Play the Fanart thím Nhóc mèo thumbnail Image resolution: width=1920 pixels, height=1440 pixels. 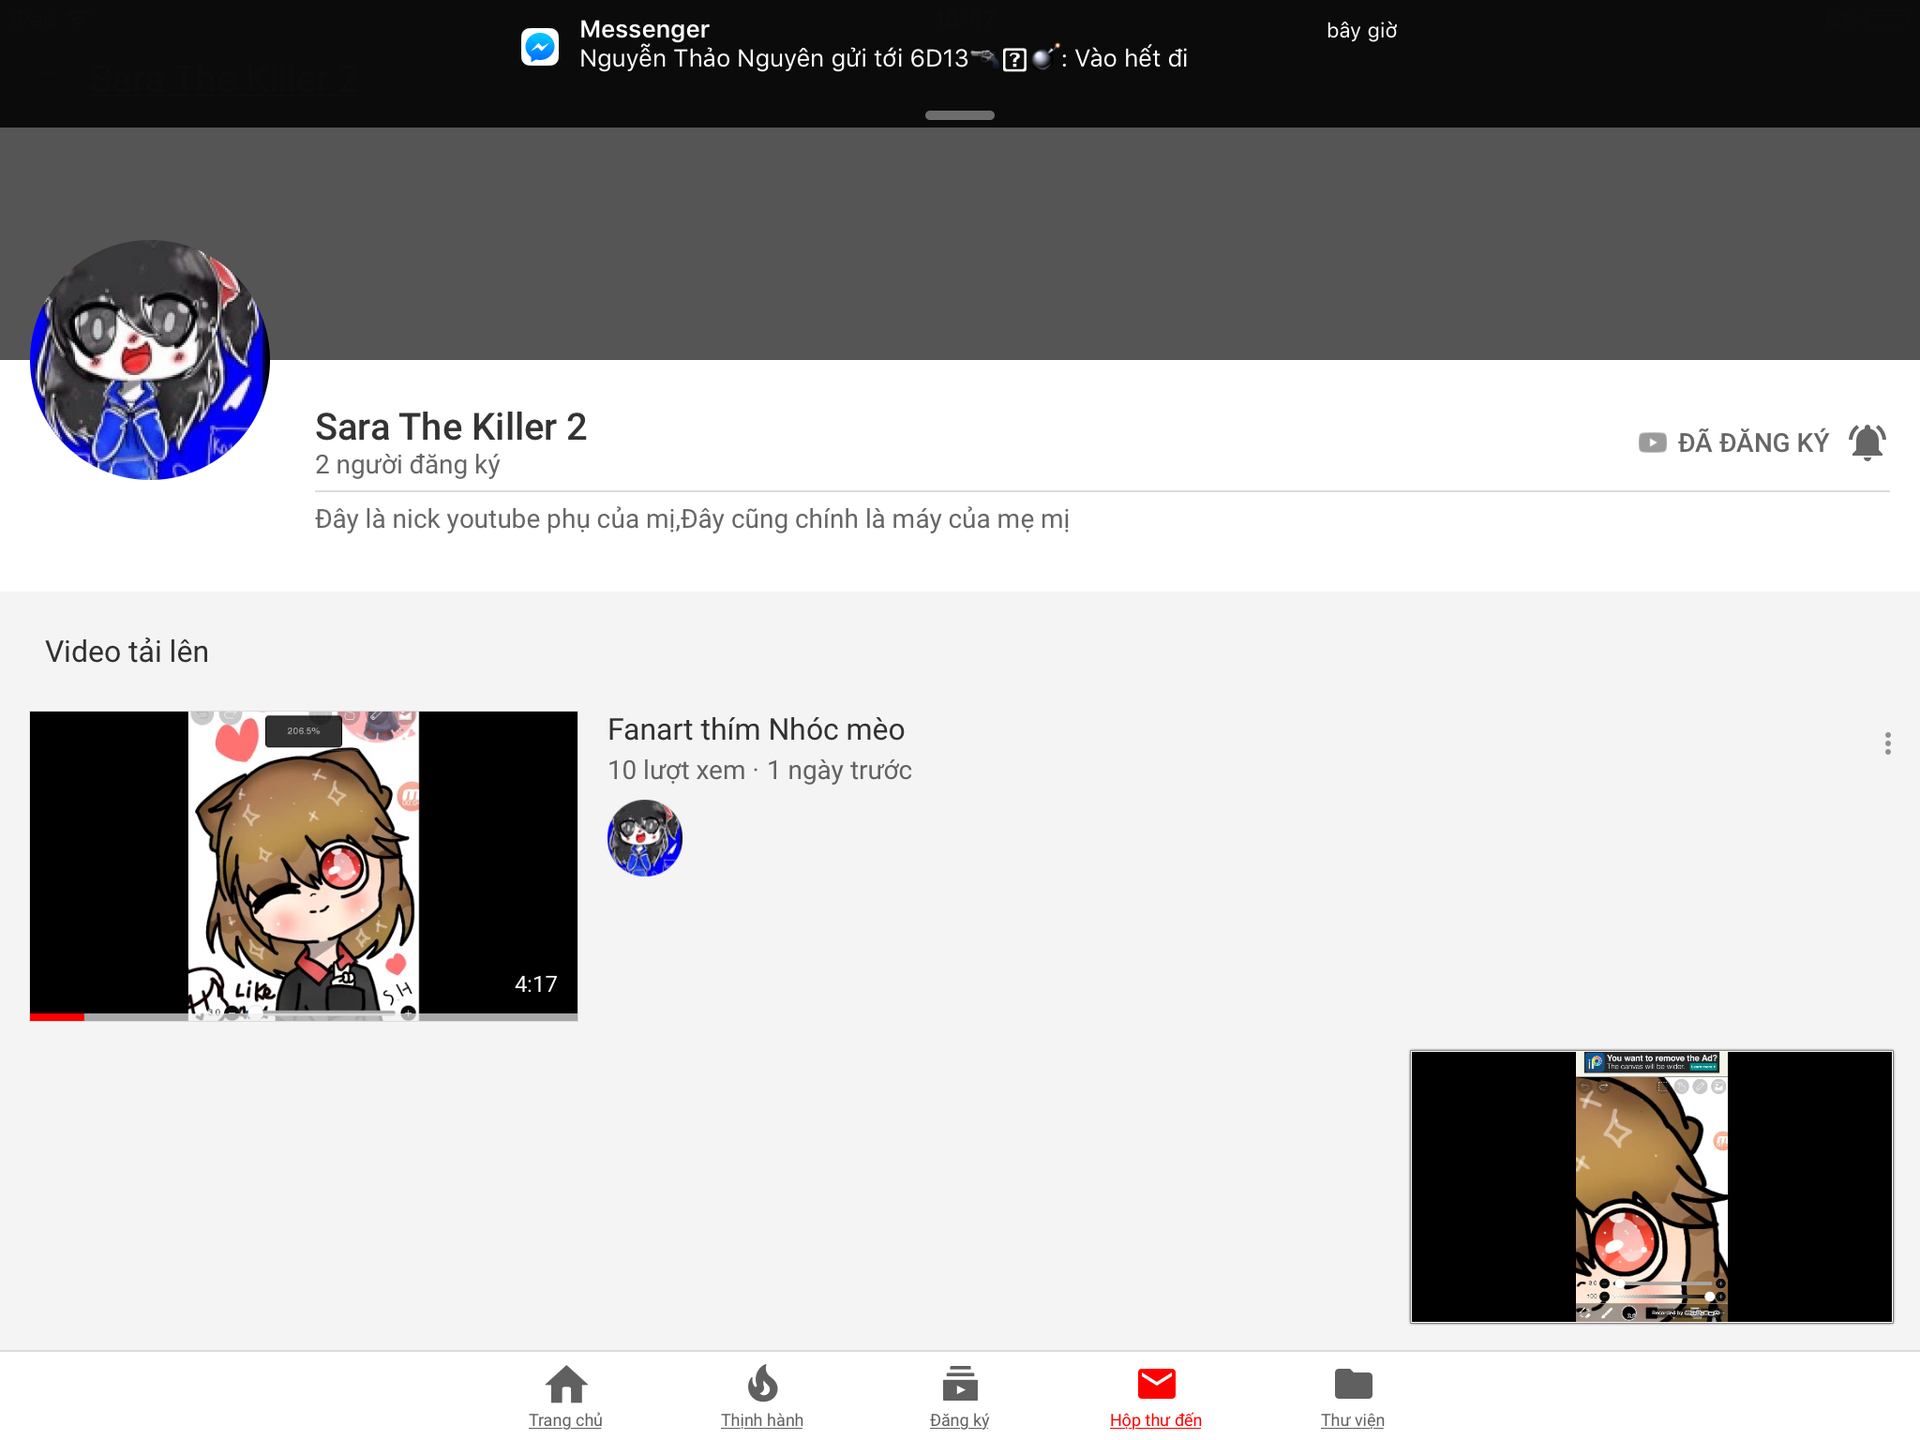pyautogui.click(x=303, y=864)
